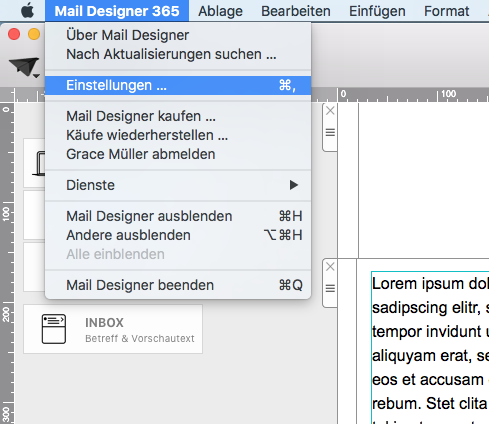Click into the Lorem ipsum text area

(x=430, y=348)
